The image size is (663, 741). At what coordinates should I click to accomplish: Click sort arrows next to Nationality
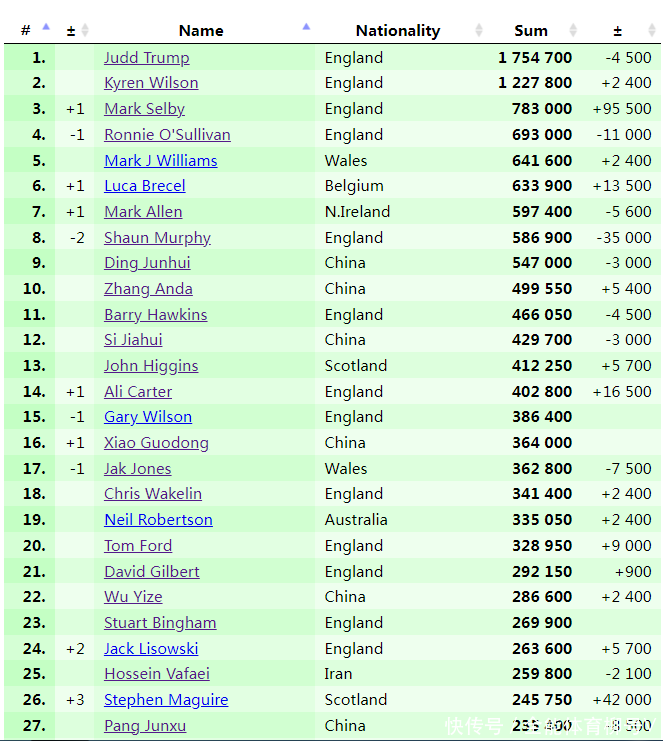click(x=478, y=30)
